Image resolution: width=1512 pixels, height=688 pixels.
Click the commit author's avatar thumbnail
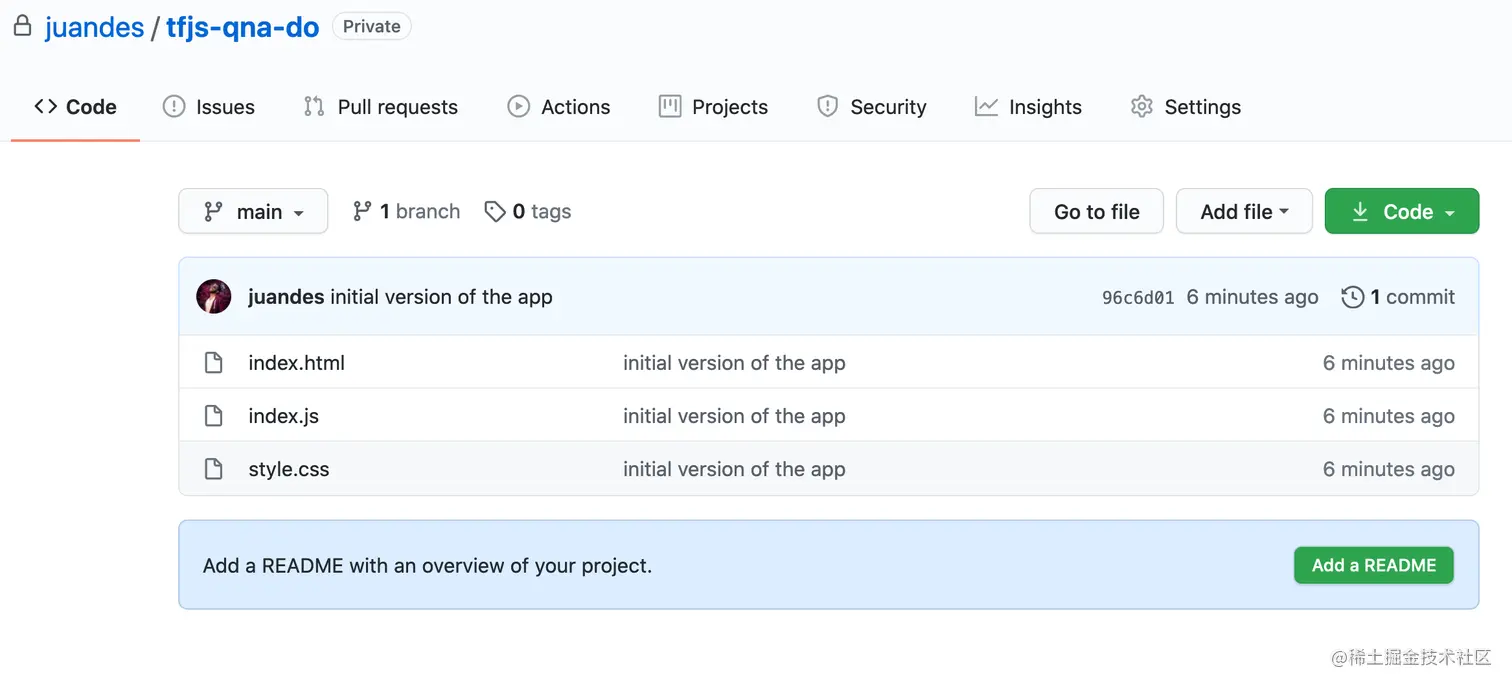pyautogui.click(x=213, y=296)
